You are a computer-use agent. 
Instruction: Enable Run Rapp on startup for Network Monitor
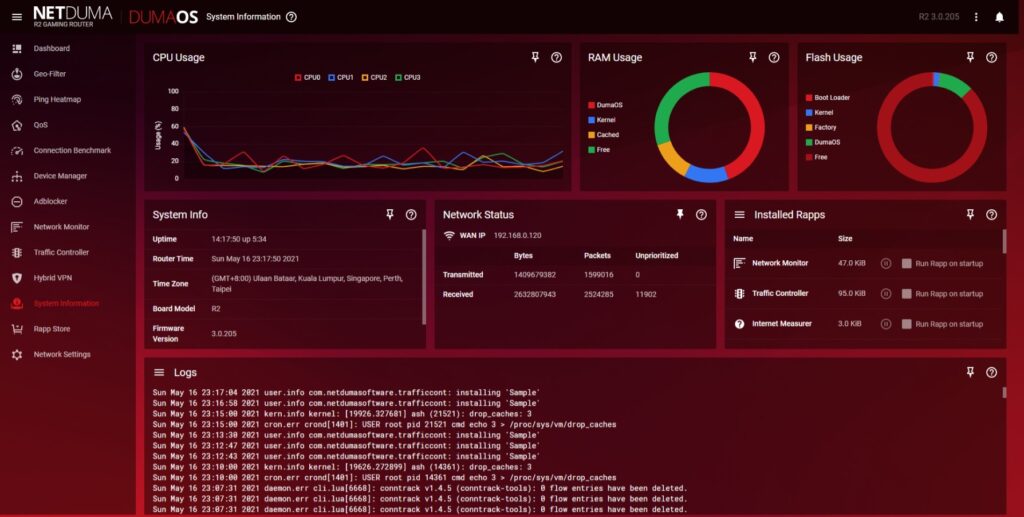(906, 263)
